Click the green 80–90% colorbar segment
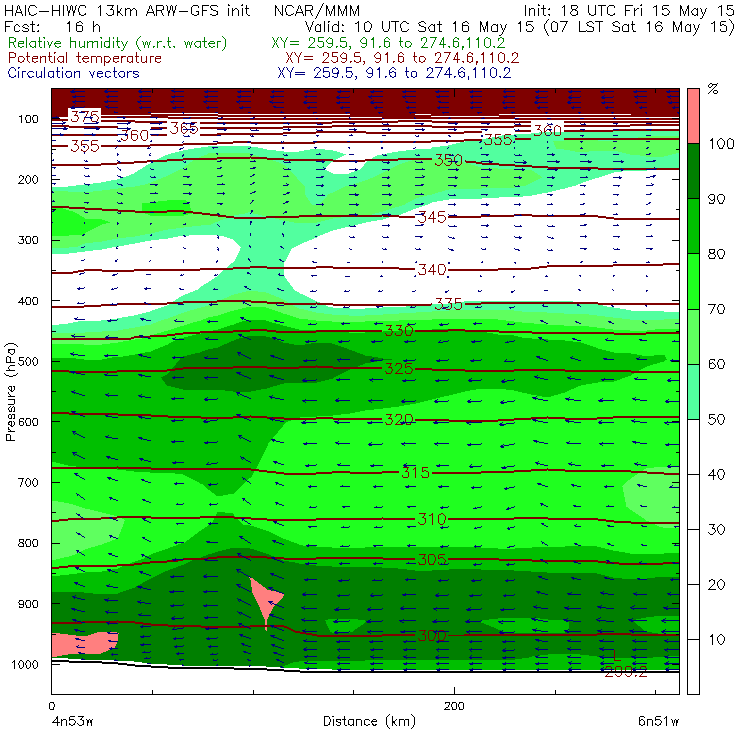 coord(693,226)
